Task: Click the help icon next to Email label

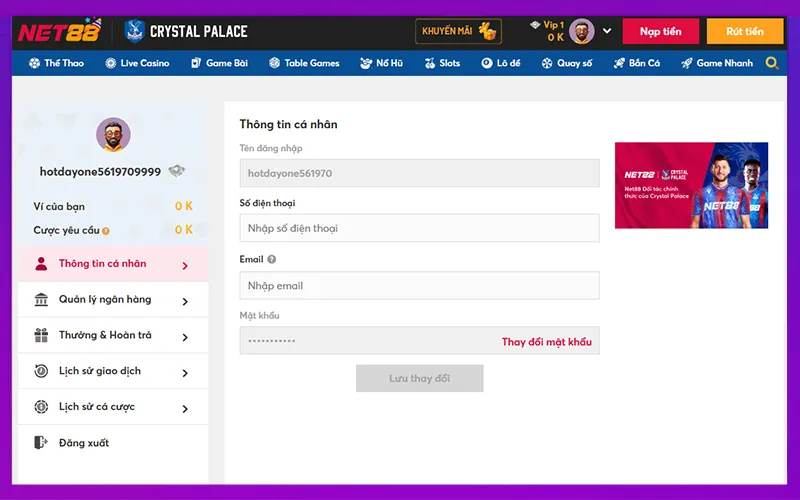Action: [271, 259]
